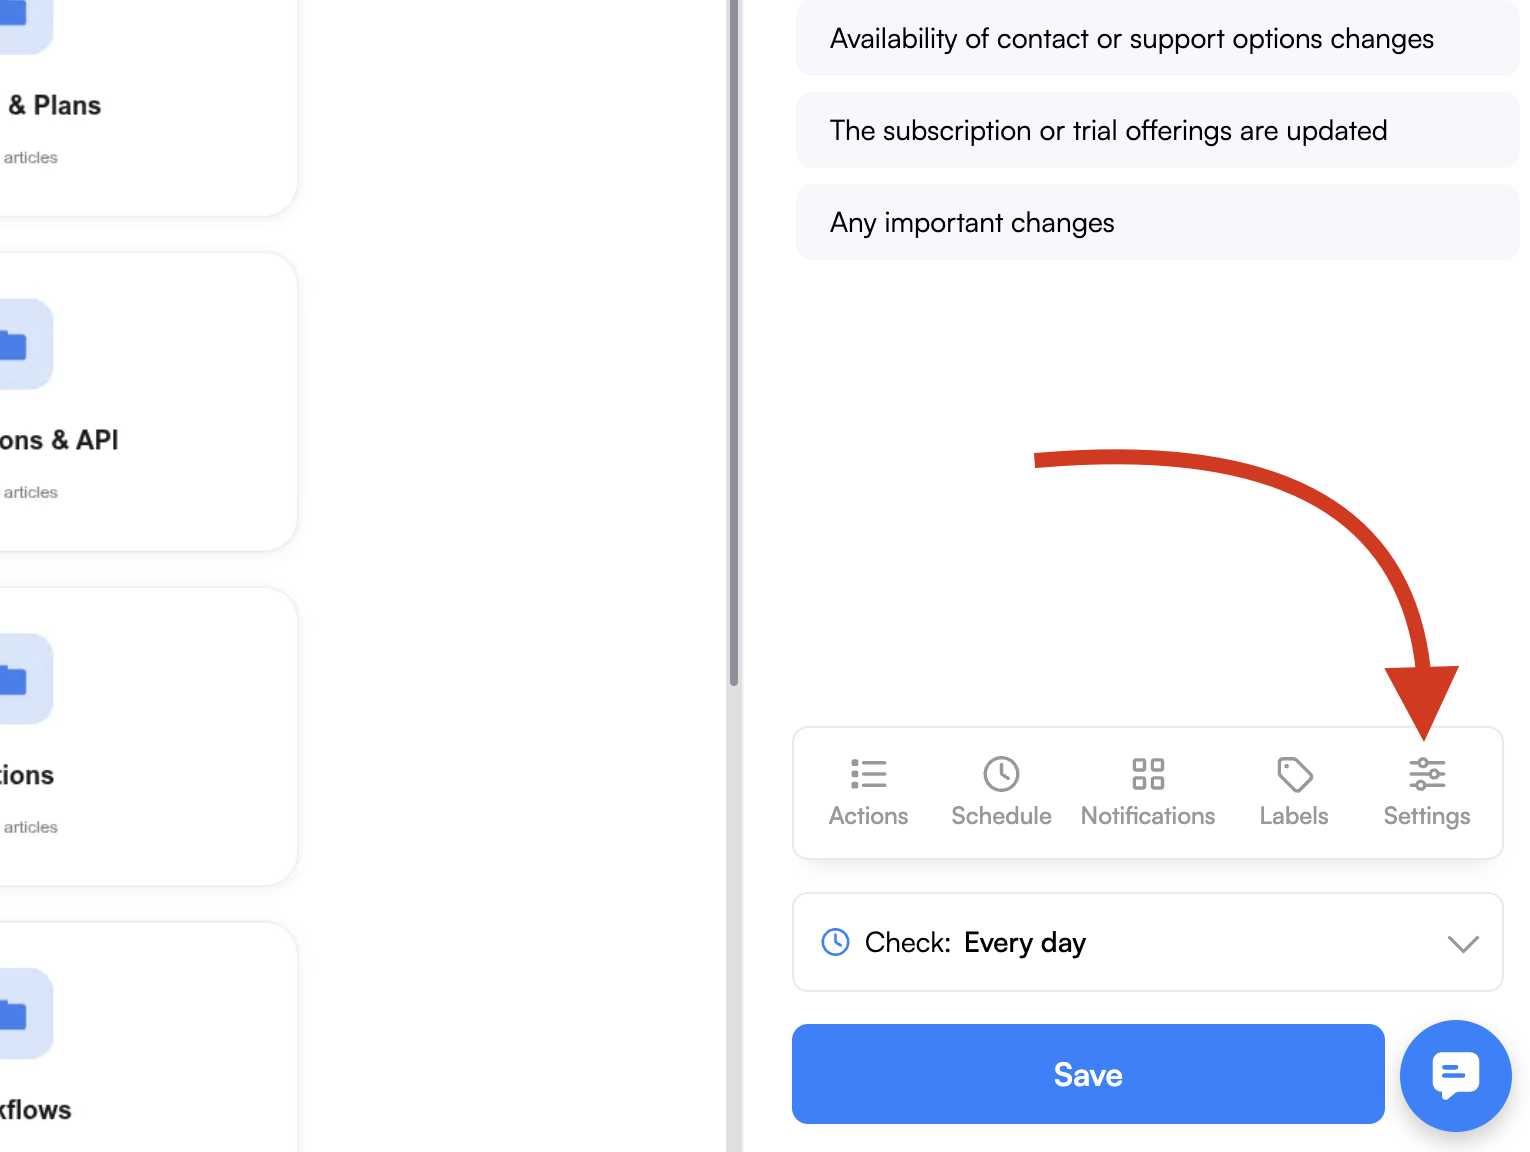Viewport: 1530px width, 1152px height.
Task: Select "Availability of contact or support options changes"
Action: tap(1158, 38)
